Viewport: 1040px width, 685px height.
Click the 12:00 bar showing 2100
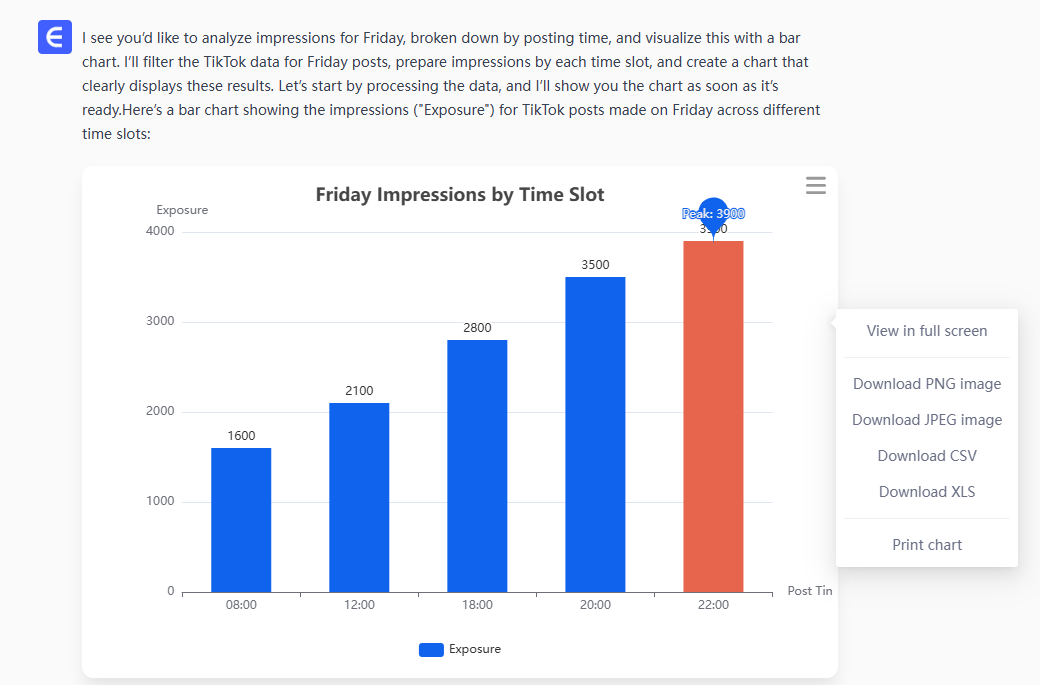[x=359, y=497]
